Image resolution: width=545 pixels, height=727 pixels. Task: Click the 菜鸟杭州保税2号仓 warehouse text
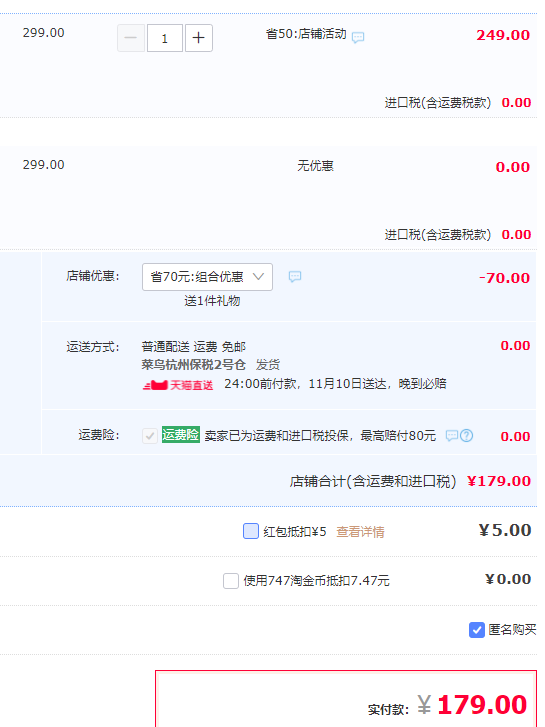(193, 365)
